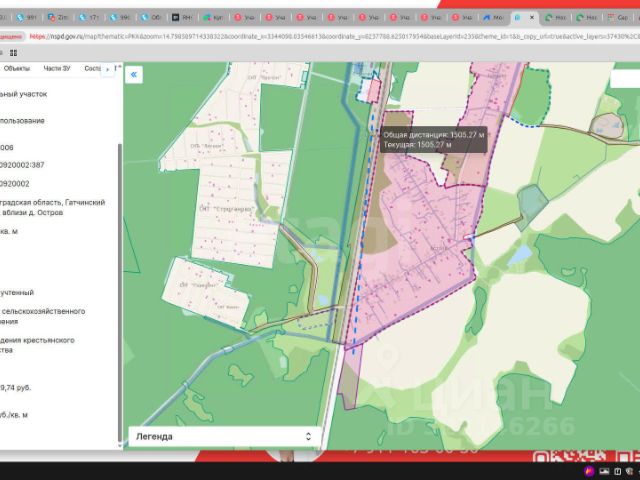Select address text вблизи д. Остров

click(32, 213)
